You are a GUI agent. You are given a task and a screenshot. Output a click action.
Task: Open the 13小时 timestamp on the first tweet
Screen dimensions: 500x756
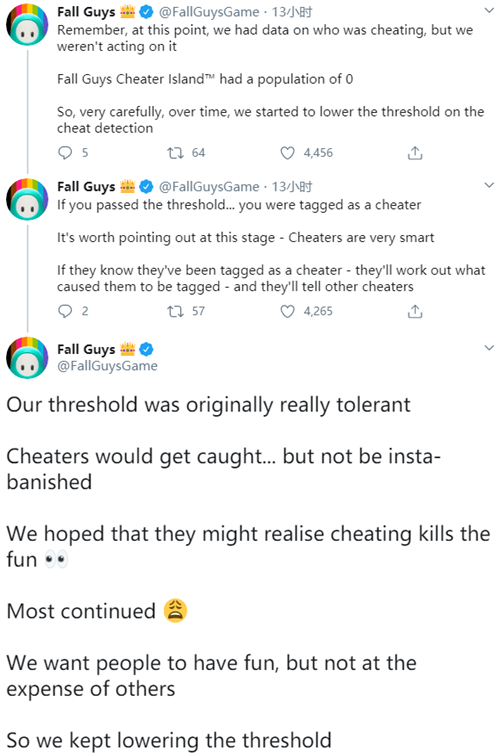click(x=292, y=12)
